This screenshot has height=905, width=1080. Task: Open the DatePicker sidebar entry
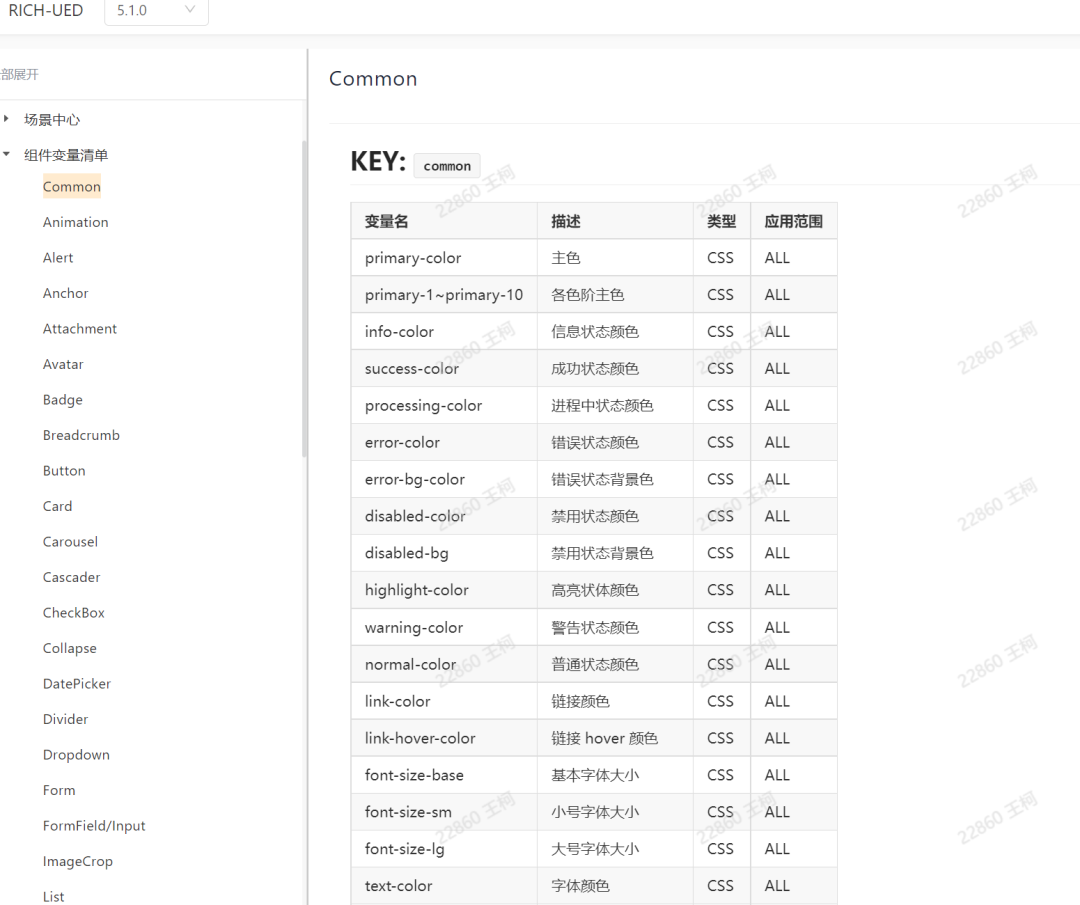76,684
